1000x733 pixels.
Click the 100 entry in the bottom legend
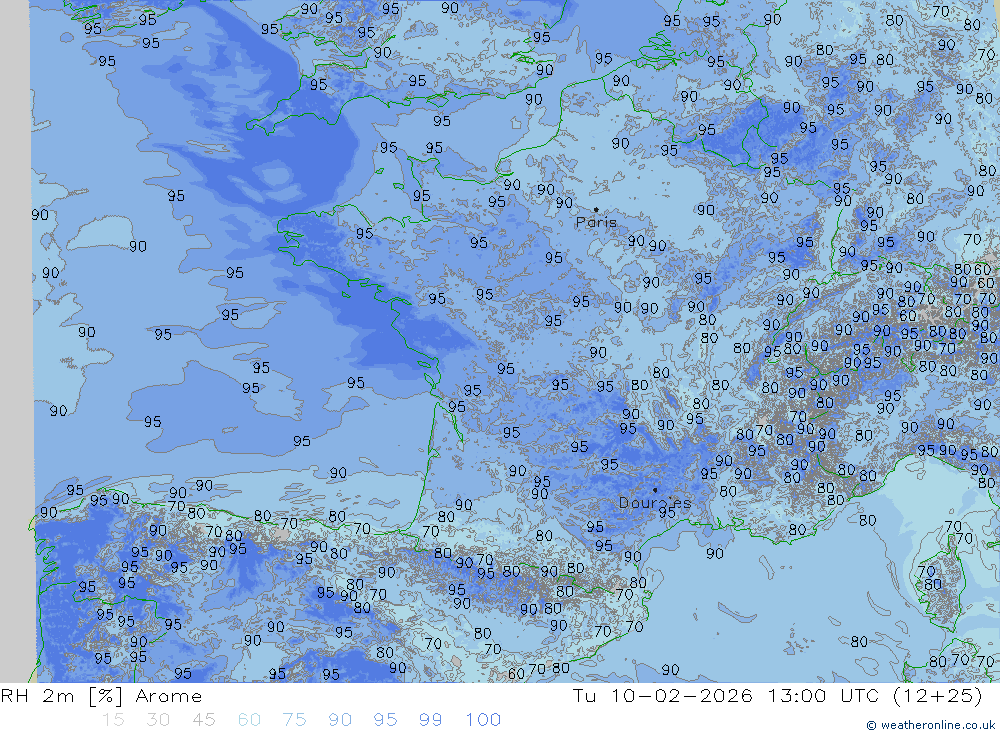(483, 720)
